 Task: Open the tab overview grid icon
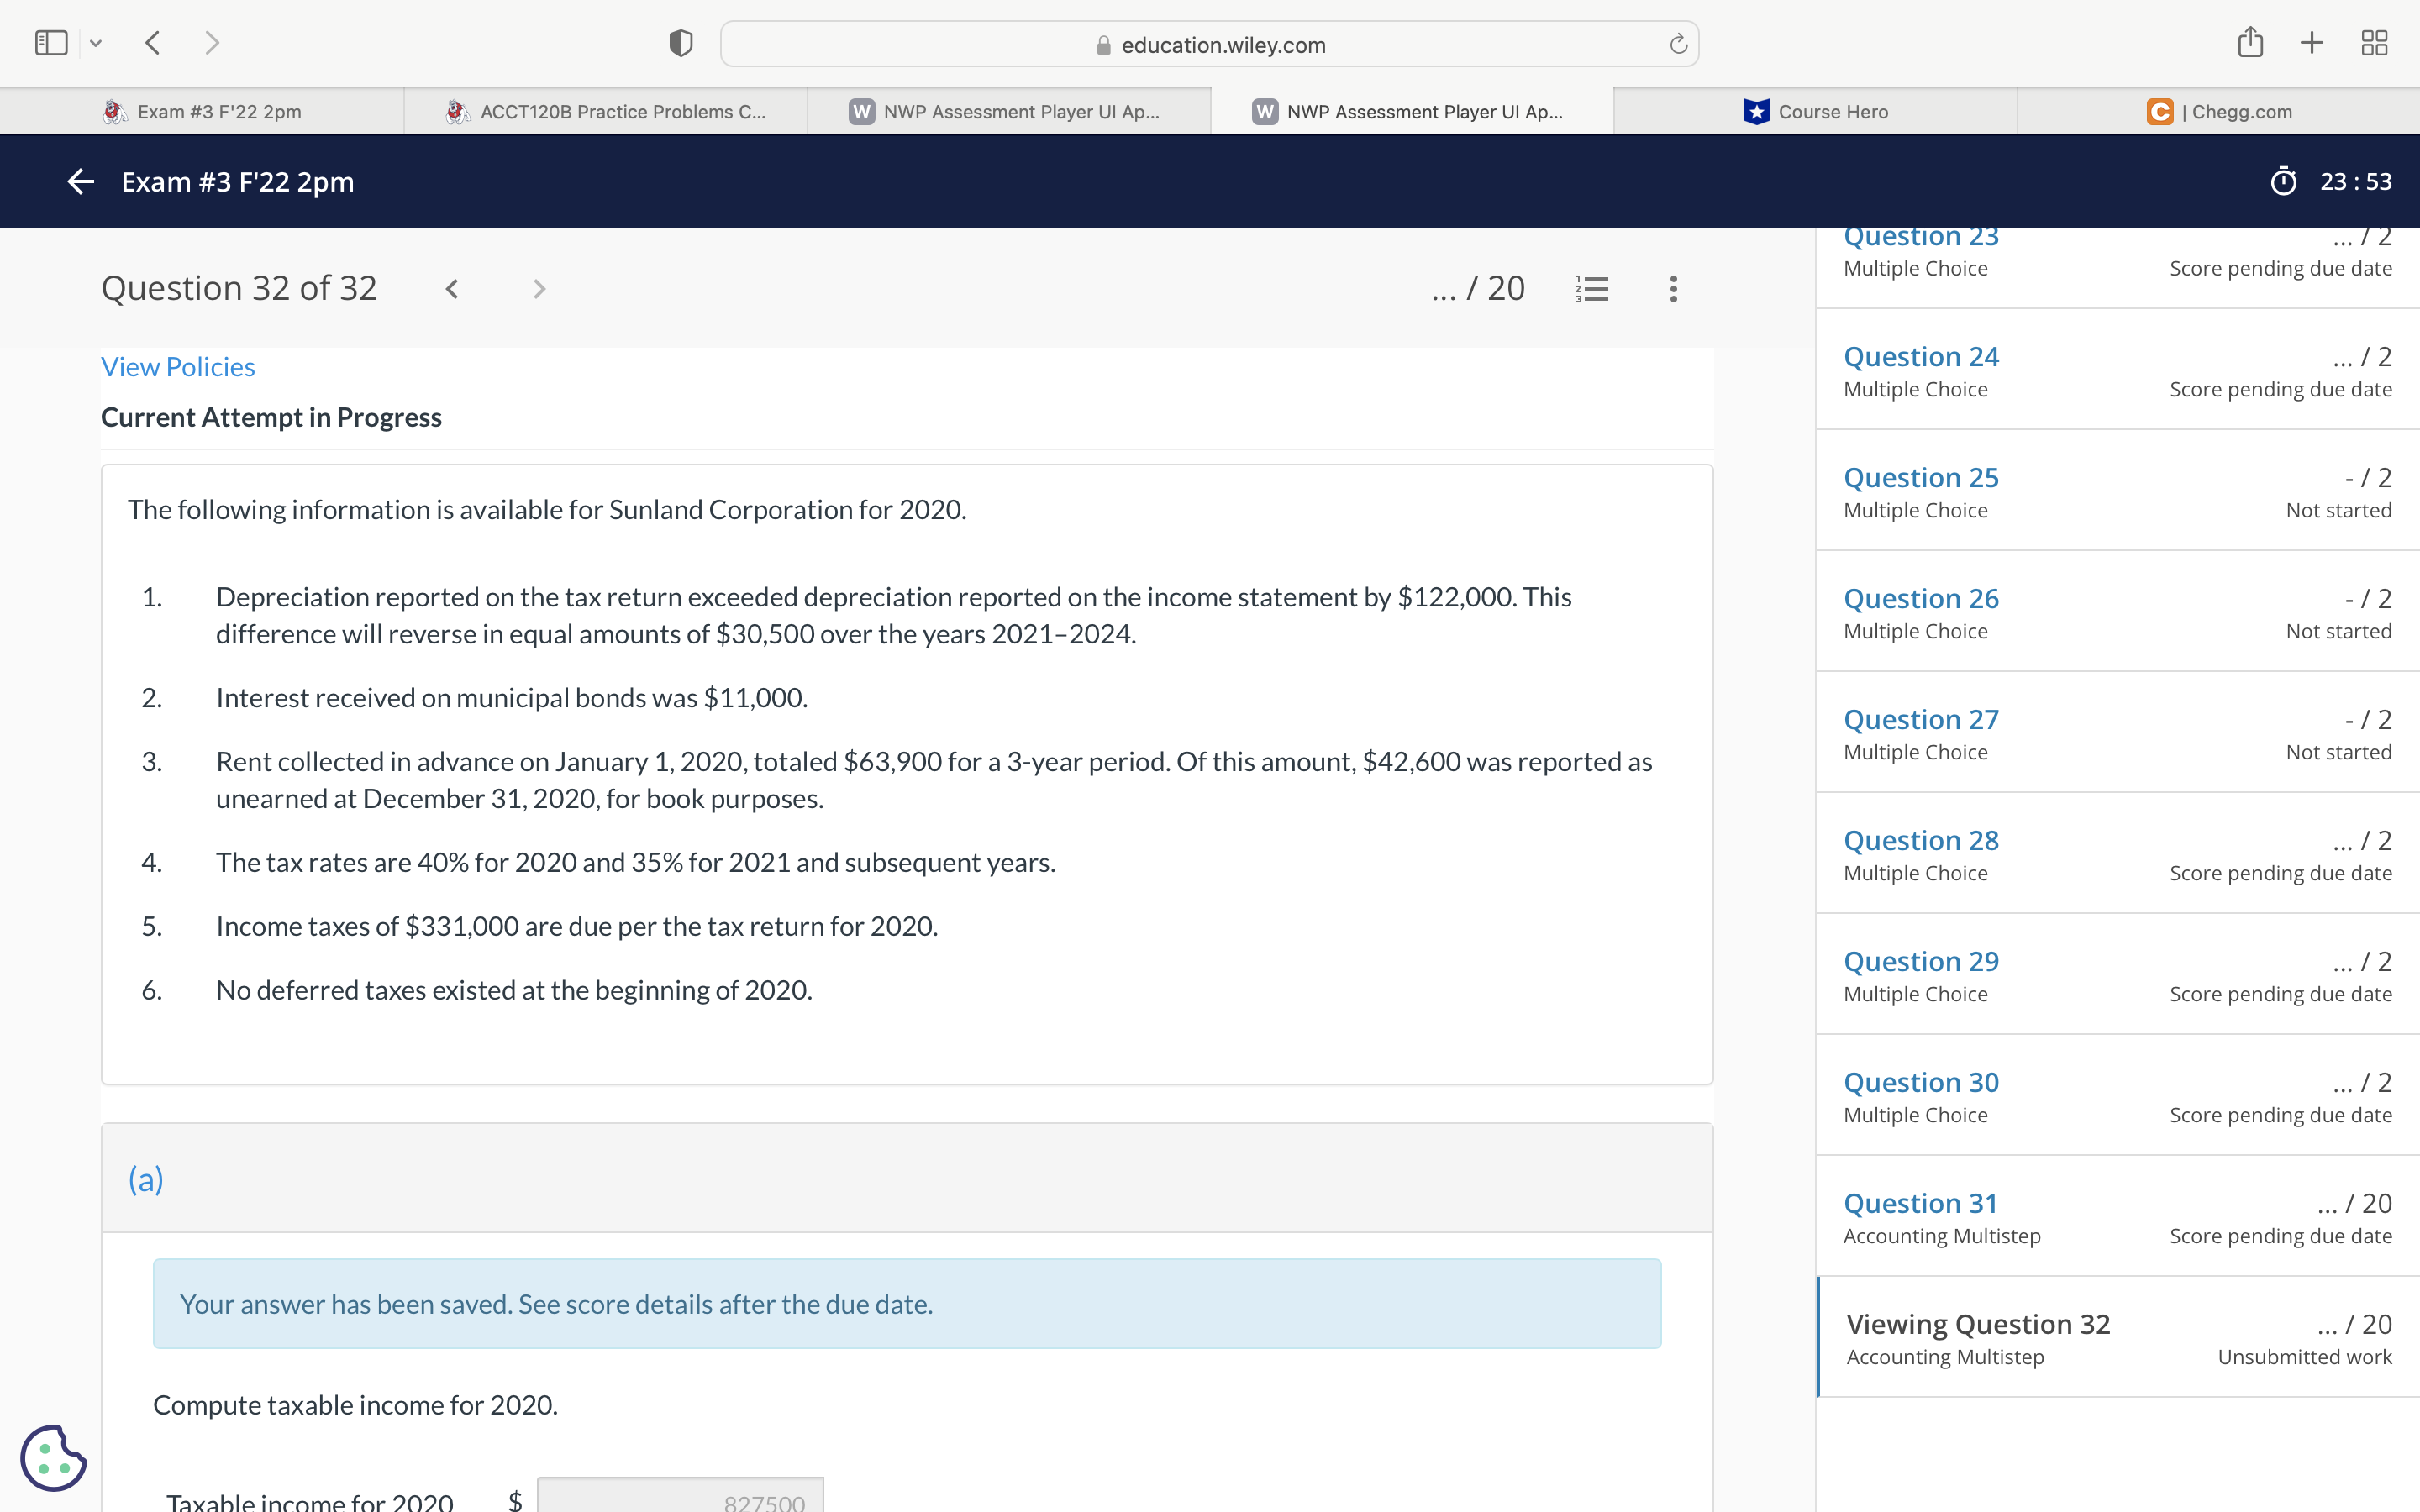pyautogui.click(x=2374, y=43)
